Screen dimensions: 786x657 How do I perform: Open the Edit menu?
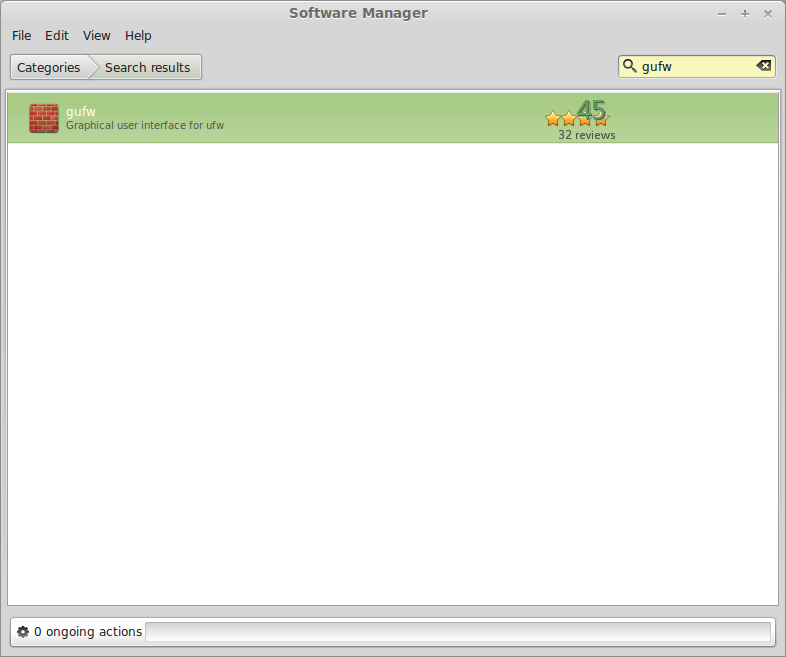pyautogui.click(x=57, y=36)
